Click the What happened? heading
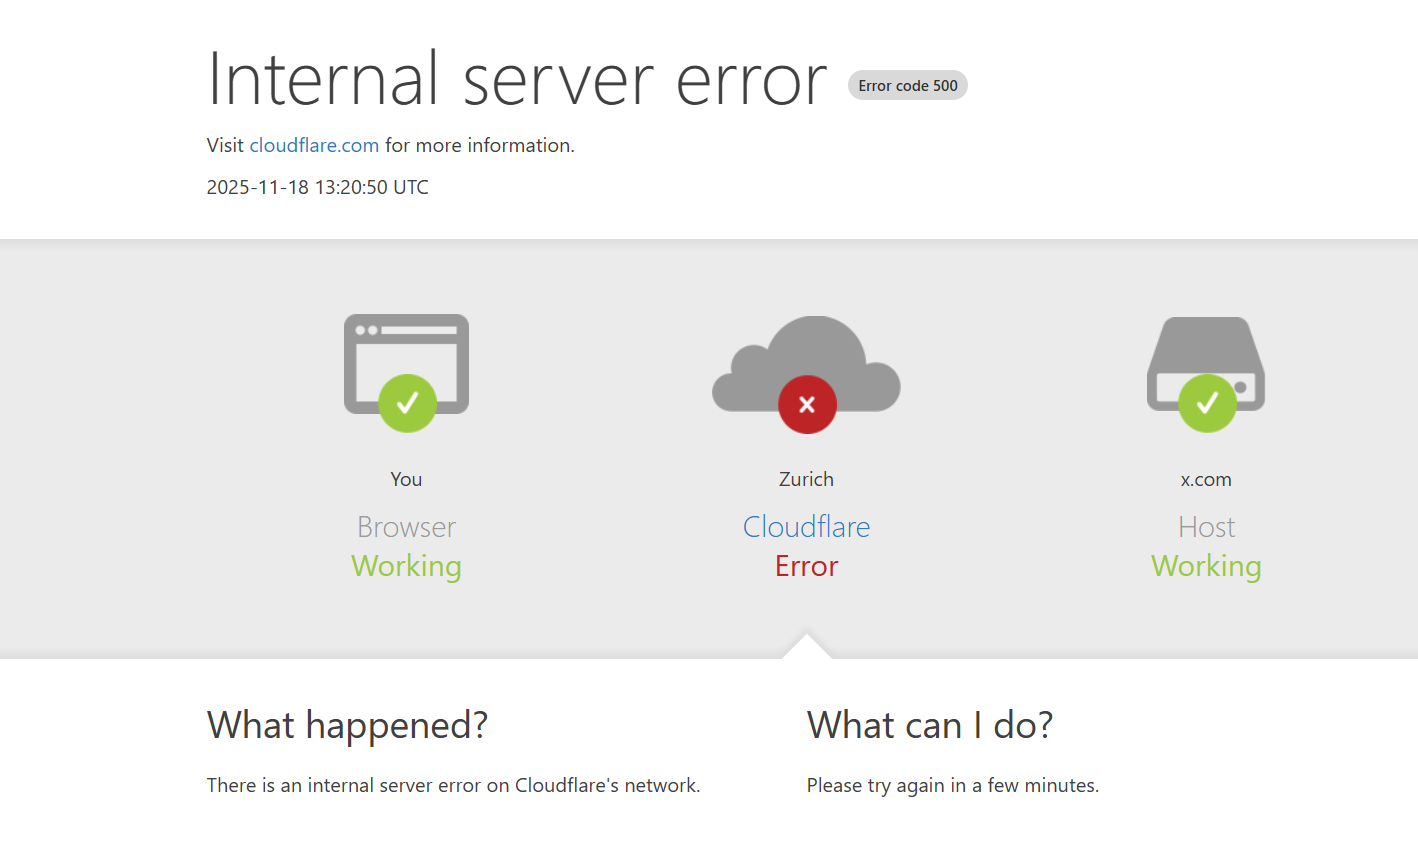 (347, 725)
